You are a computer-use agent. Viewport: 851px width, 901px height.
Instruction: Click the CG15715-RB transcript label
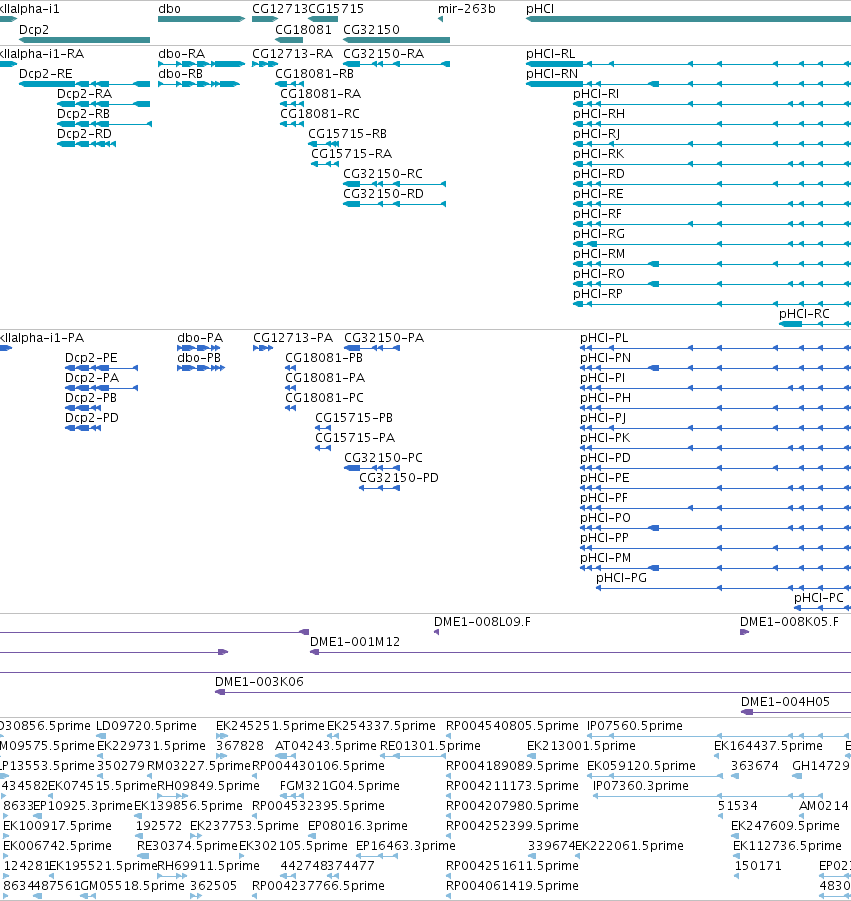(348, 134)
